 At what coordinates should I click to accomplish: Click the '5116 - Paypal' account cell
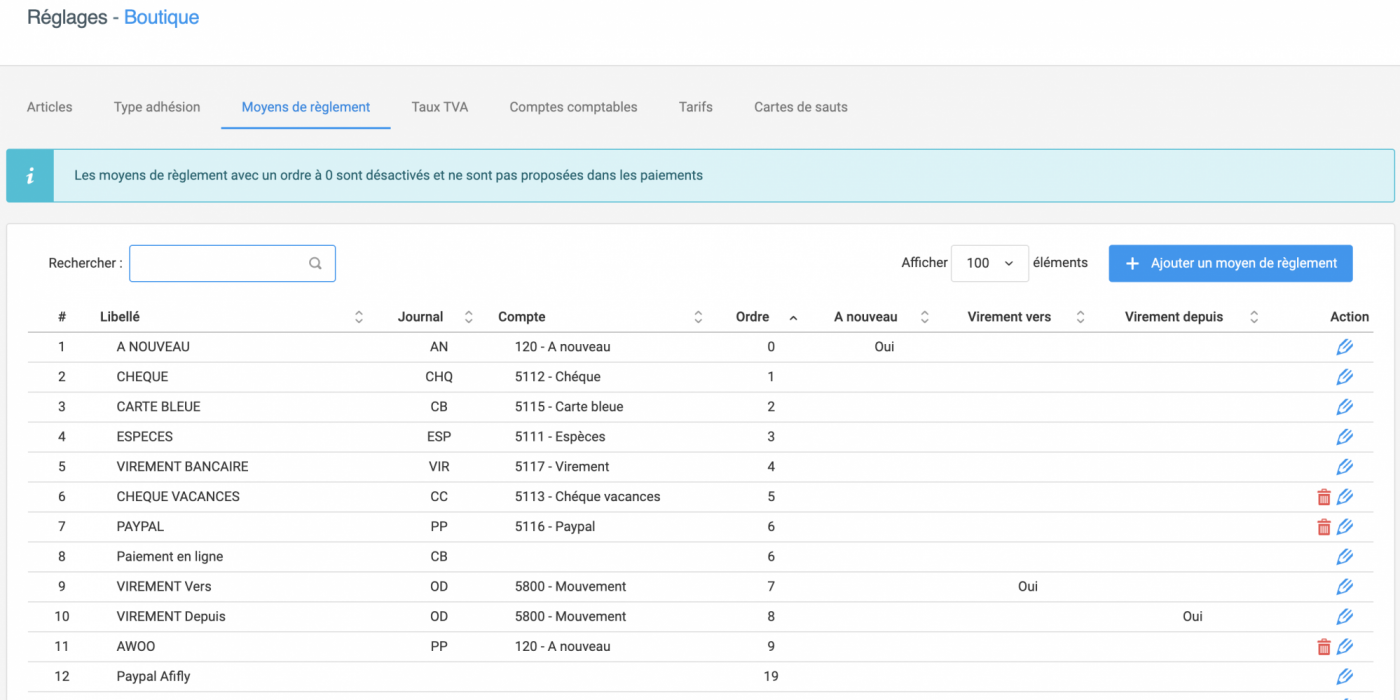[x=554, y=527]
